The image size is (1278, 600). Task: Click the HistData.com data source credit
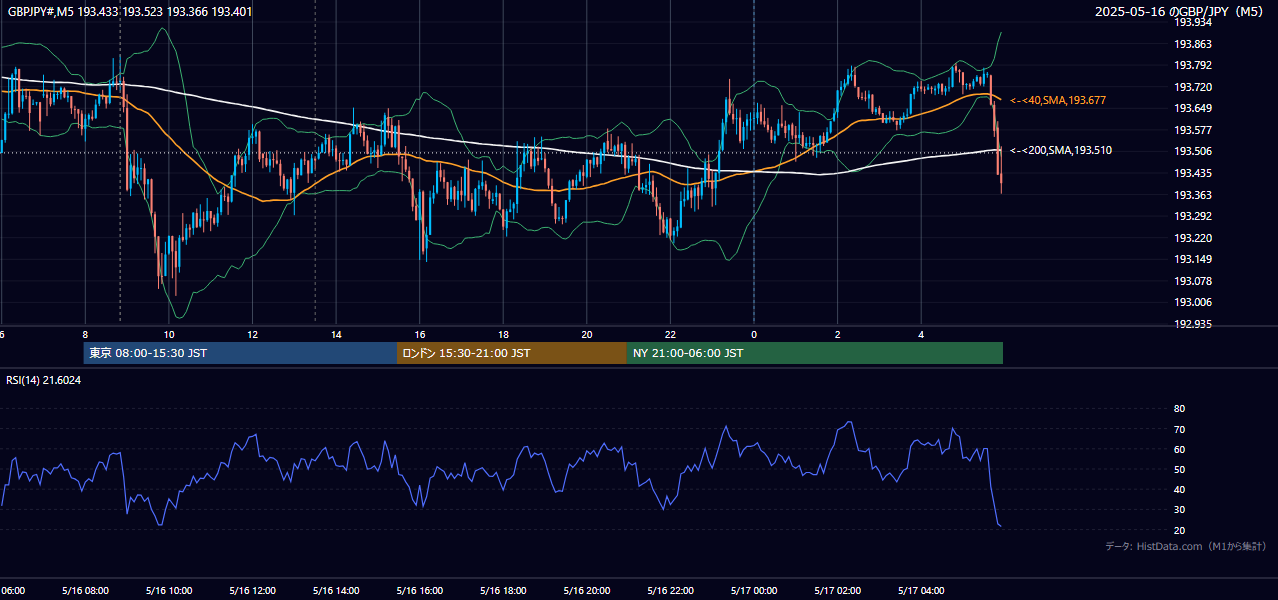1186,546
